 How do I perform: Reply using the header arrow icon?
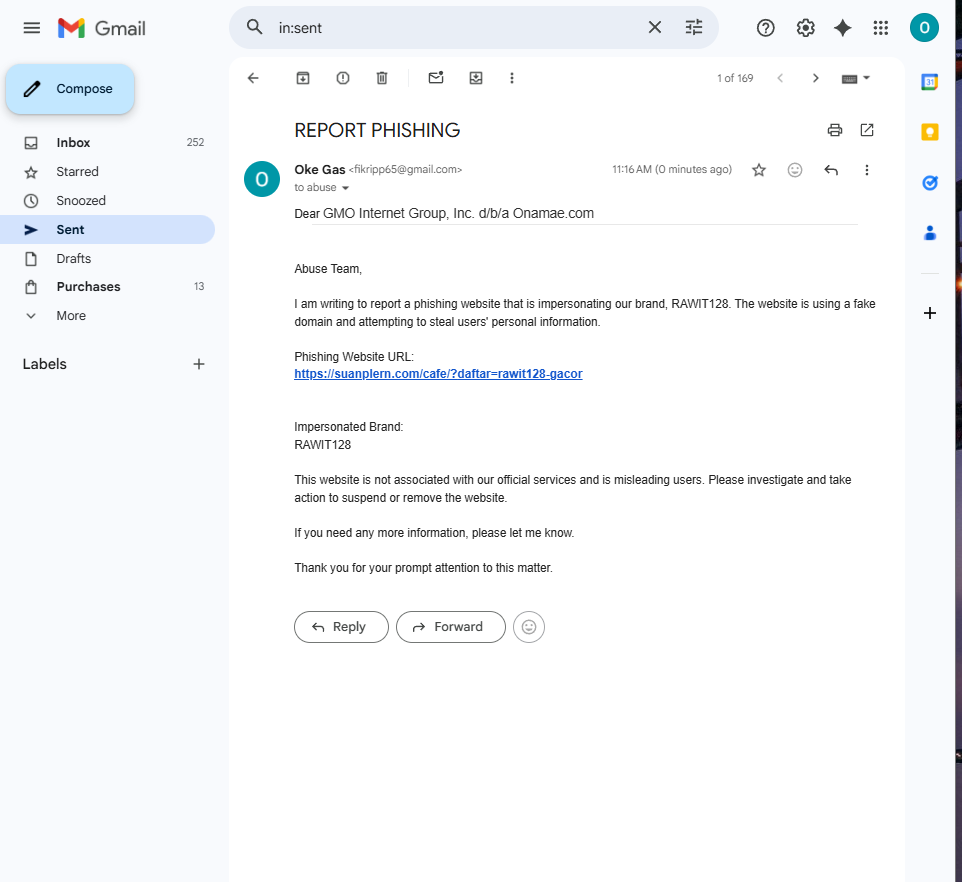click(x=831, y=170)
